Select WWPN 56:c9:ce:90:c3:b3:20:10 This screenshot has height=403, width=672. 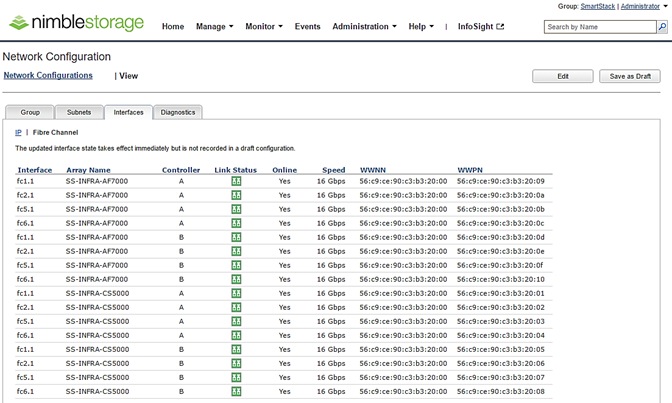pyautogui.click(x=501, y=280)
